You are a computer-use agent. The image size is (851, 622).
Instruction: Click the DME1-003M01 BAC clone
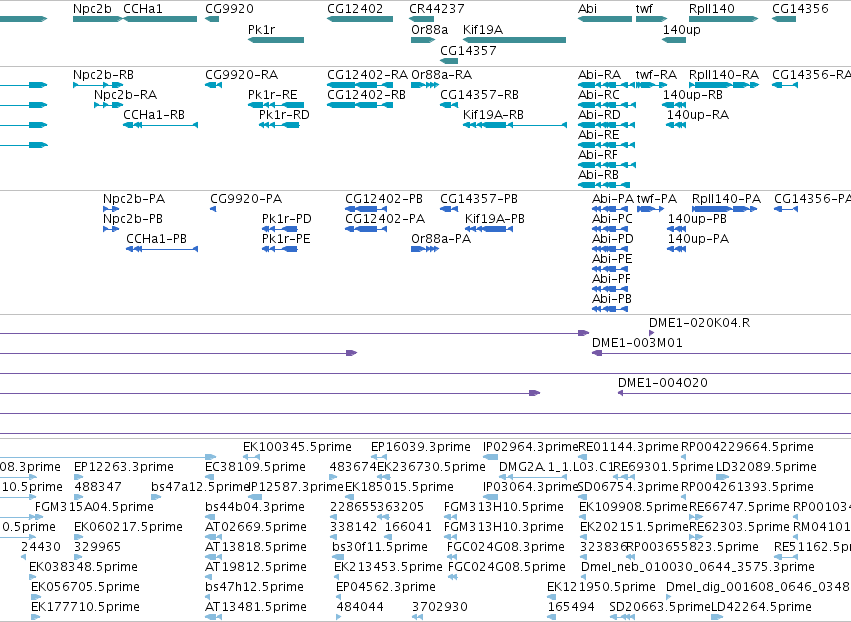tap(721, 353)
